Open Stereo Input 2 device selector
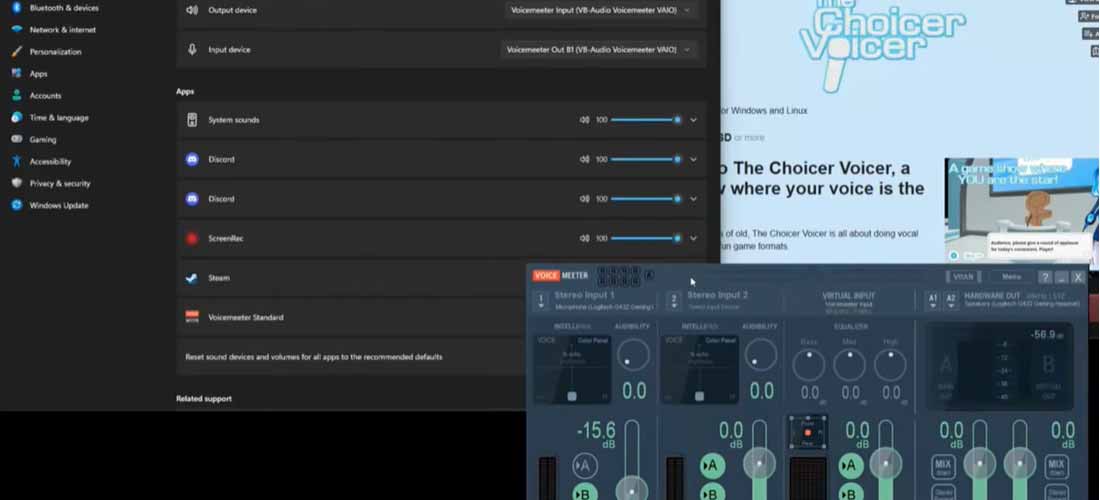This screenshot has width=1100, height=500. [x=674, y=302]
